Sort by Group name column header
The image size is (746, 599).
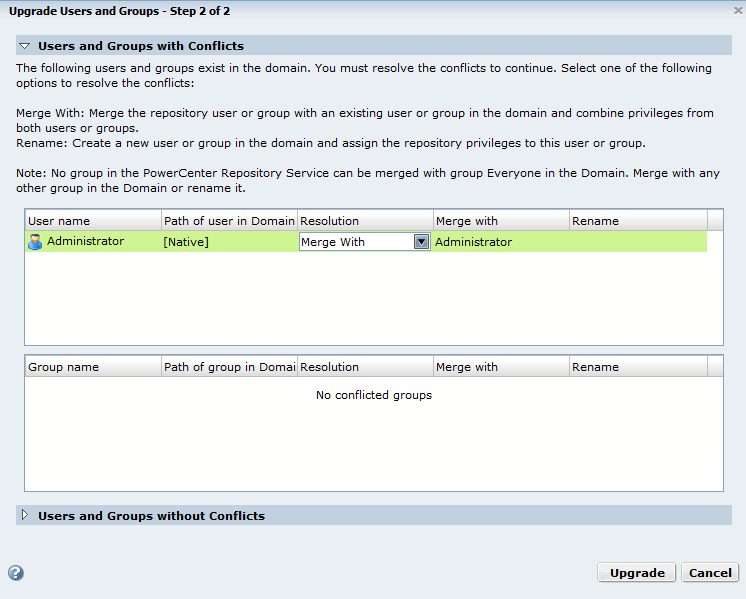(x=92, y=367)
